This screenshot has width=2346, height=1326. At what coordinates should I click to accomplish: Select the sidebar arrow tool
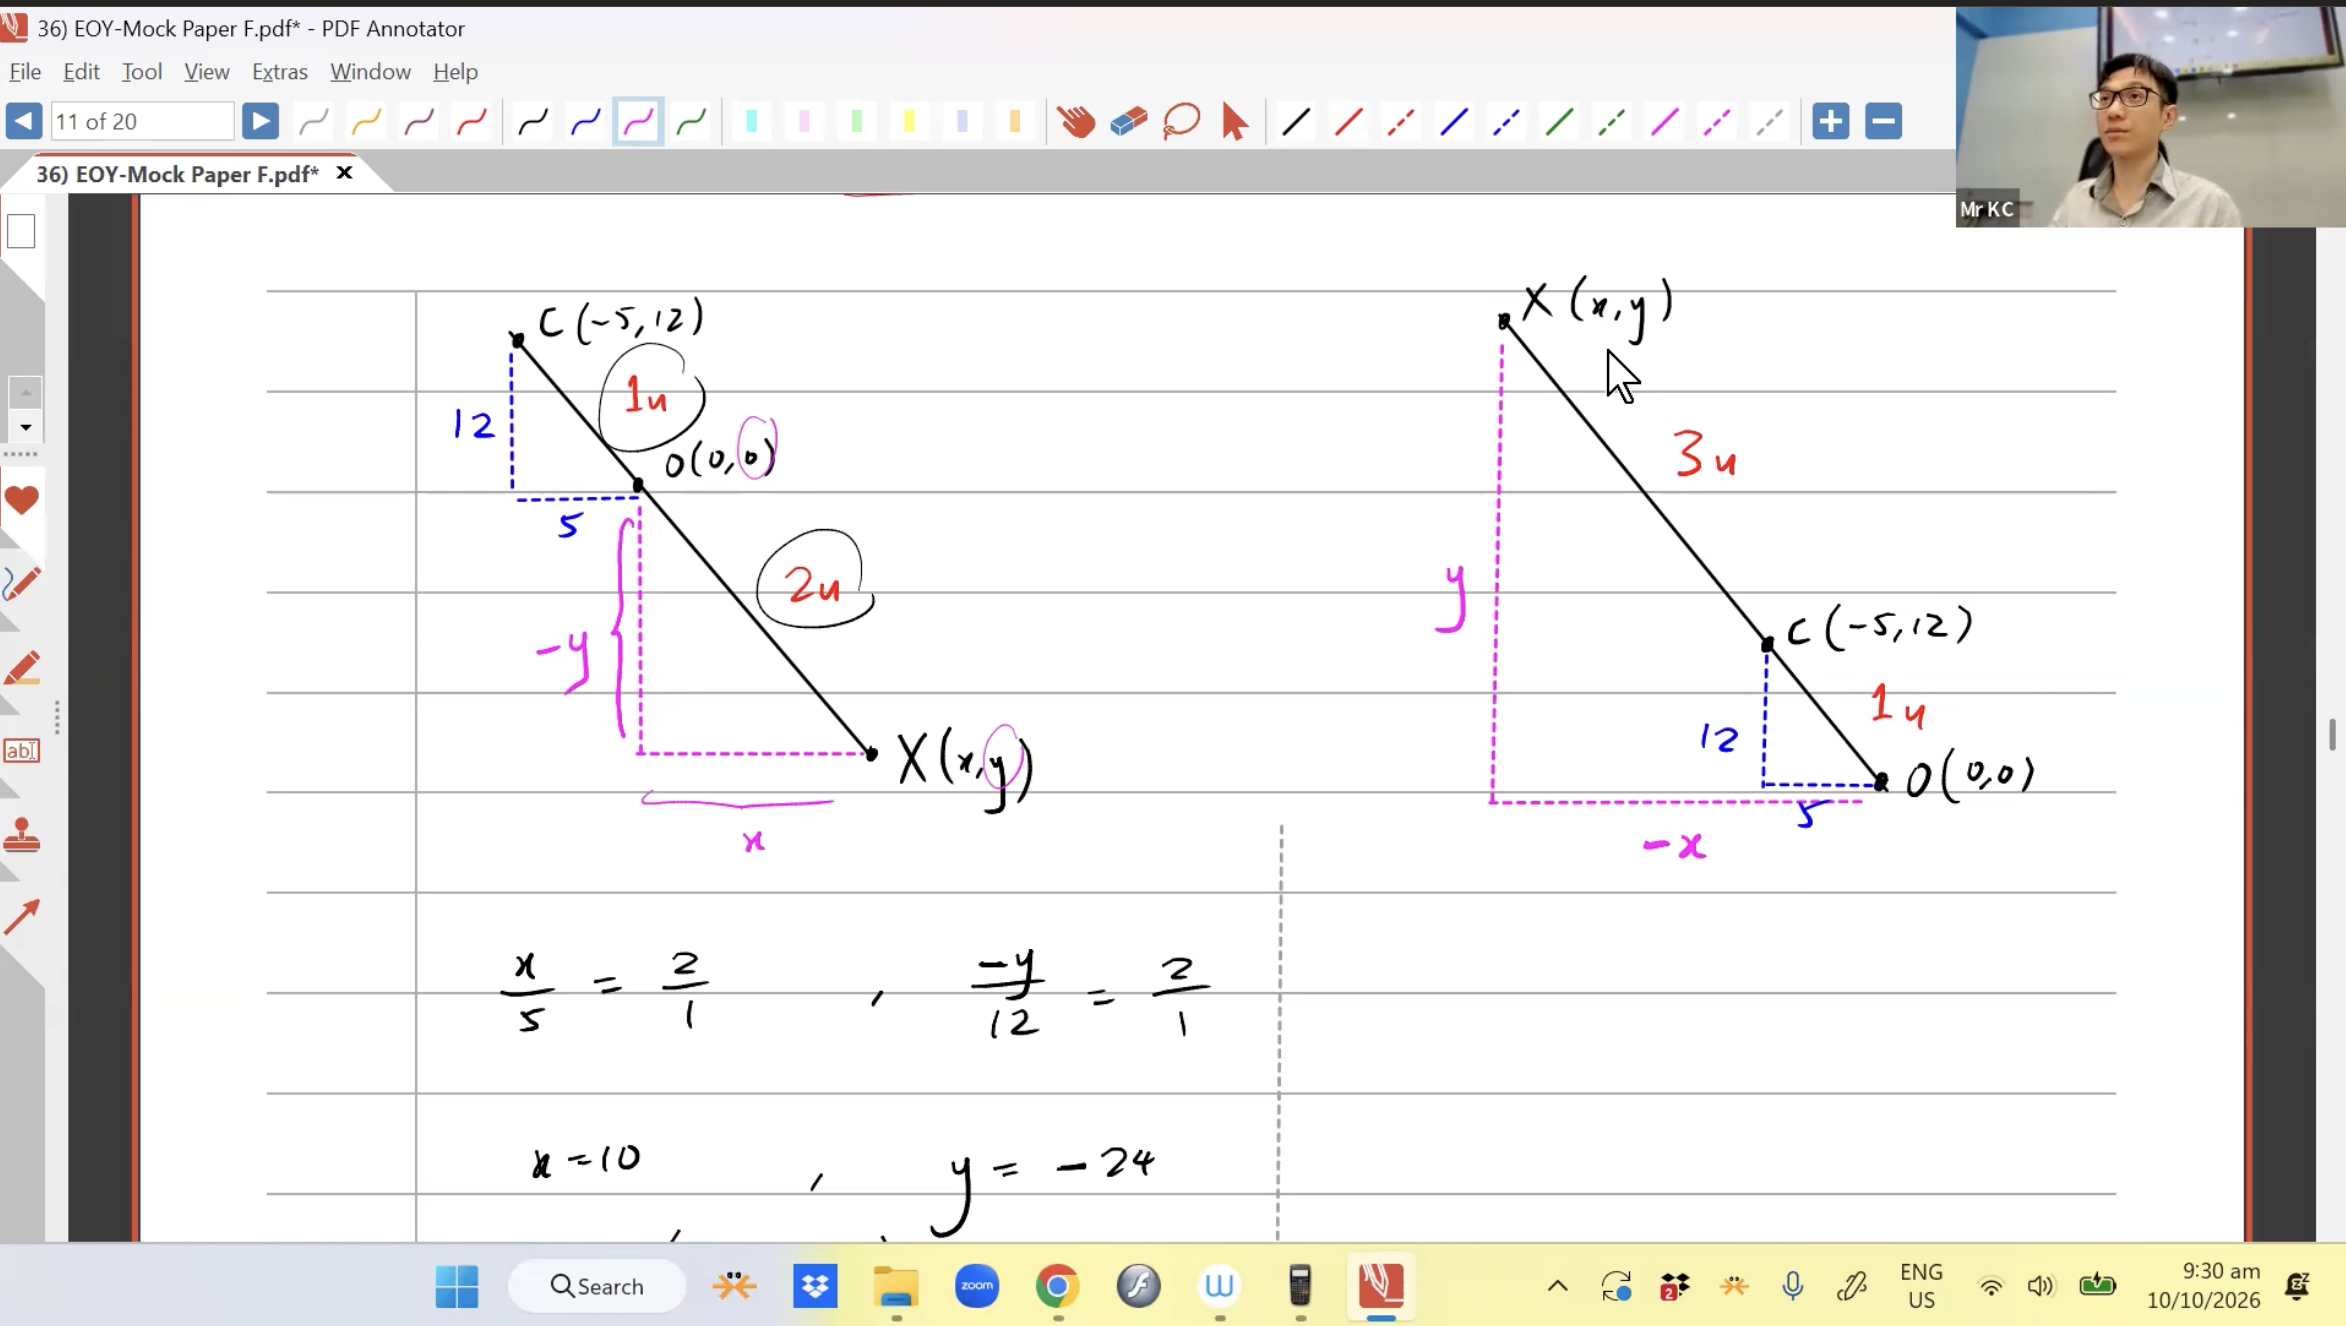[x=21, y=916]
